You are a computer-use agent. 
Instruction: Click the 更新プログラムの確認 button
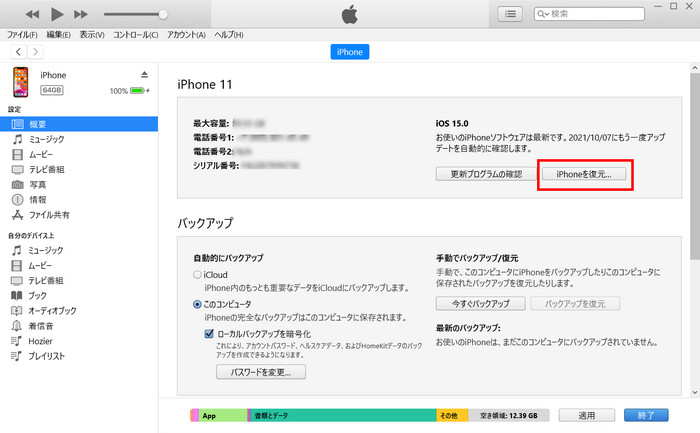tap(486, 174)
